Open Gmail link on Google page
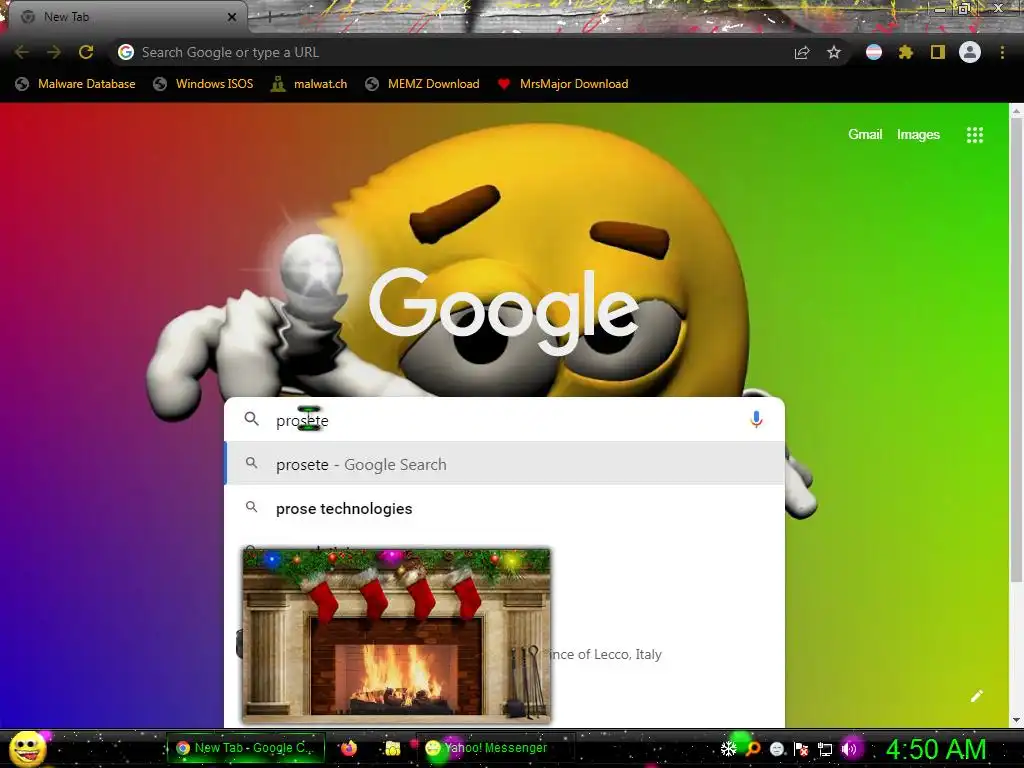1024x768 pixels. pos(865,135)
